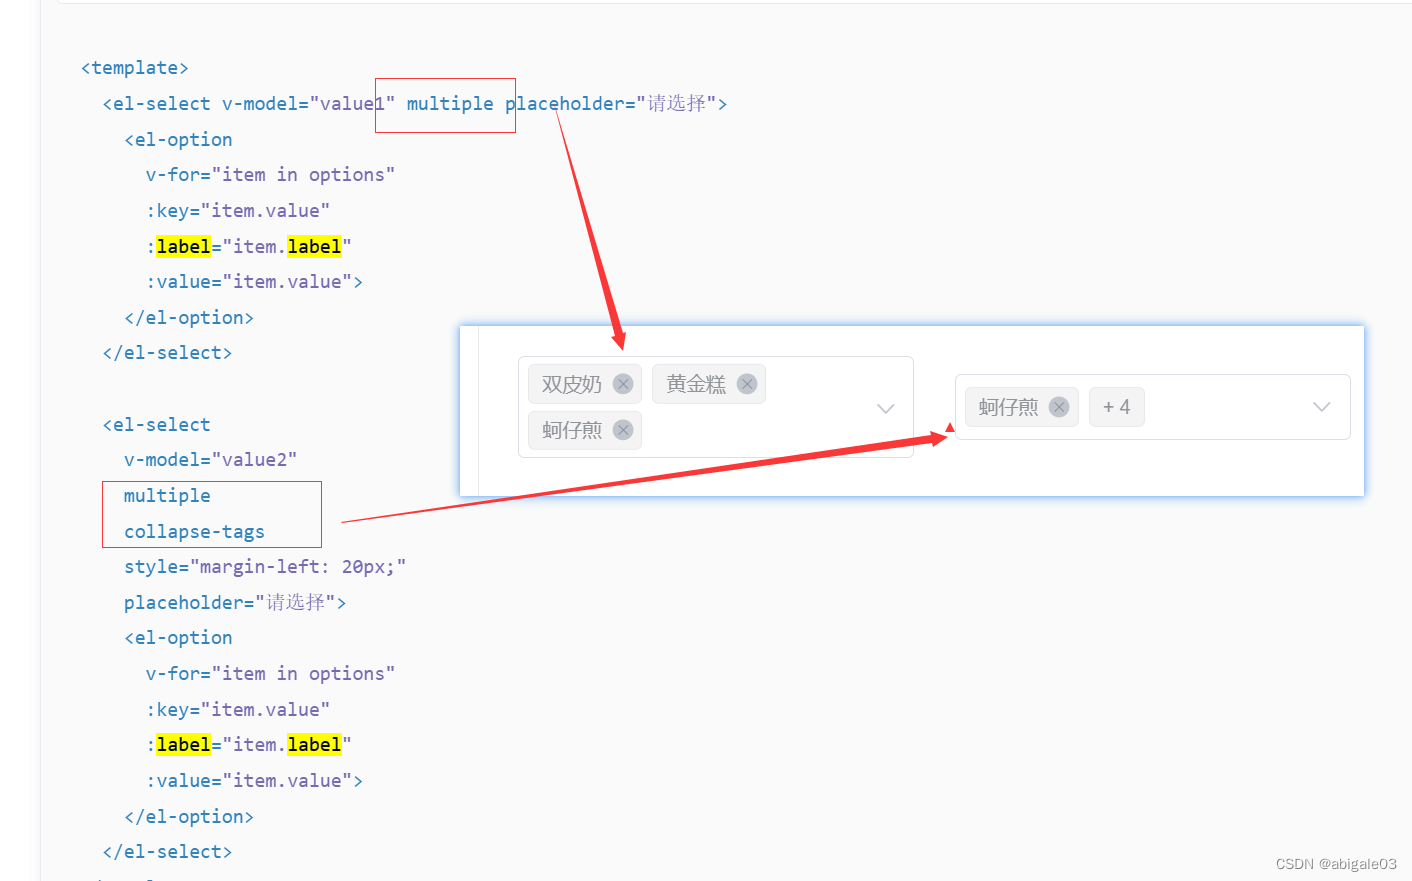The height and width of the screenshot is (881, 1412).
Task: Open the collapse-tags select dropdown arrow
Action: 1322,407
